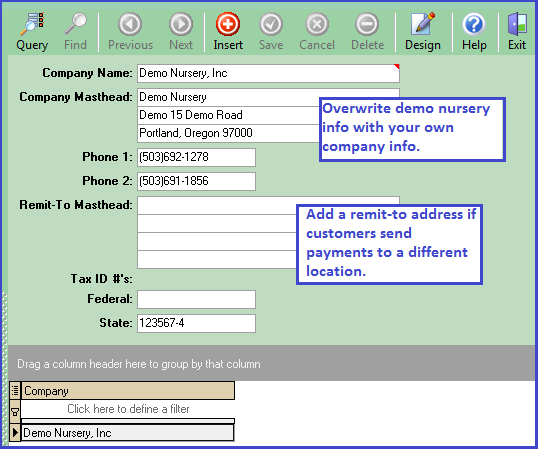538x449 pixels.
Task: Click the Company Name field
Action: [x=268, y=73]
